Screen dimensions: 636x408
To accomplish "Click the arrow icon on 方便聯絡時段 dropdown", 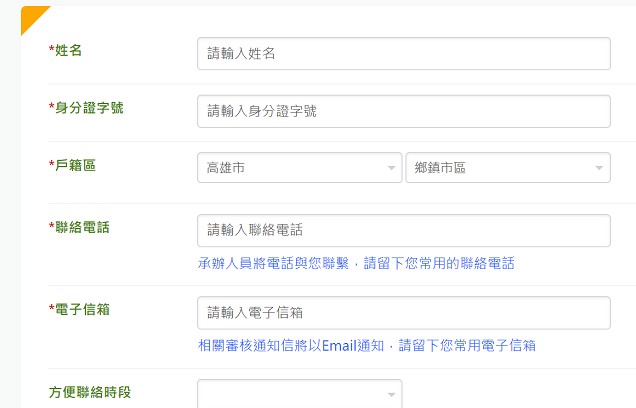I will pos(392,395).
